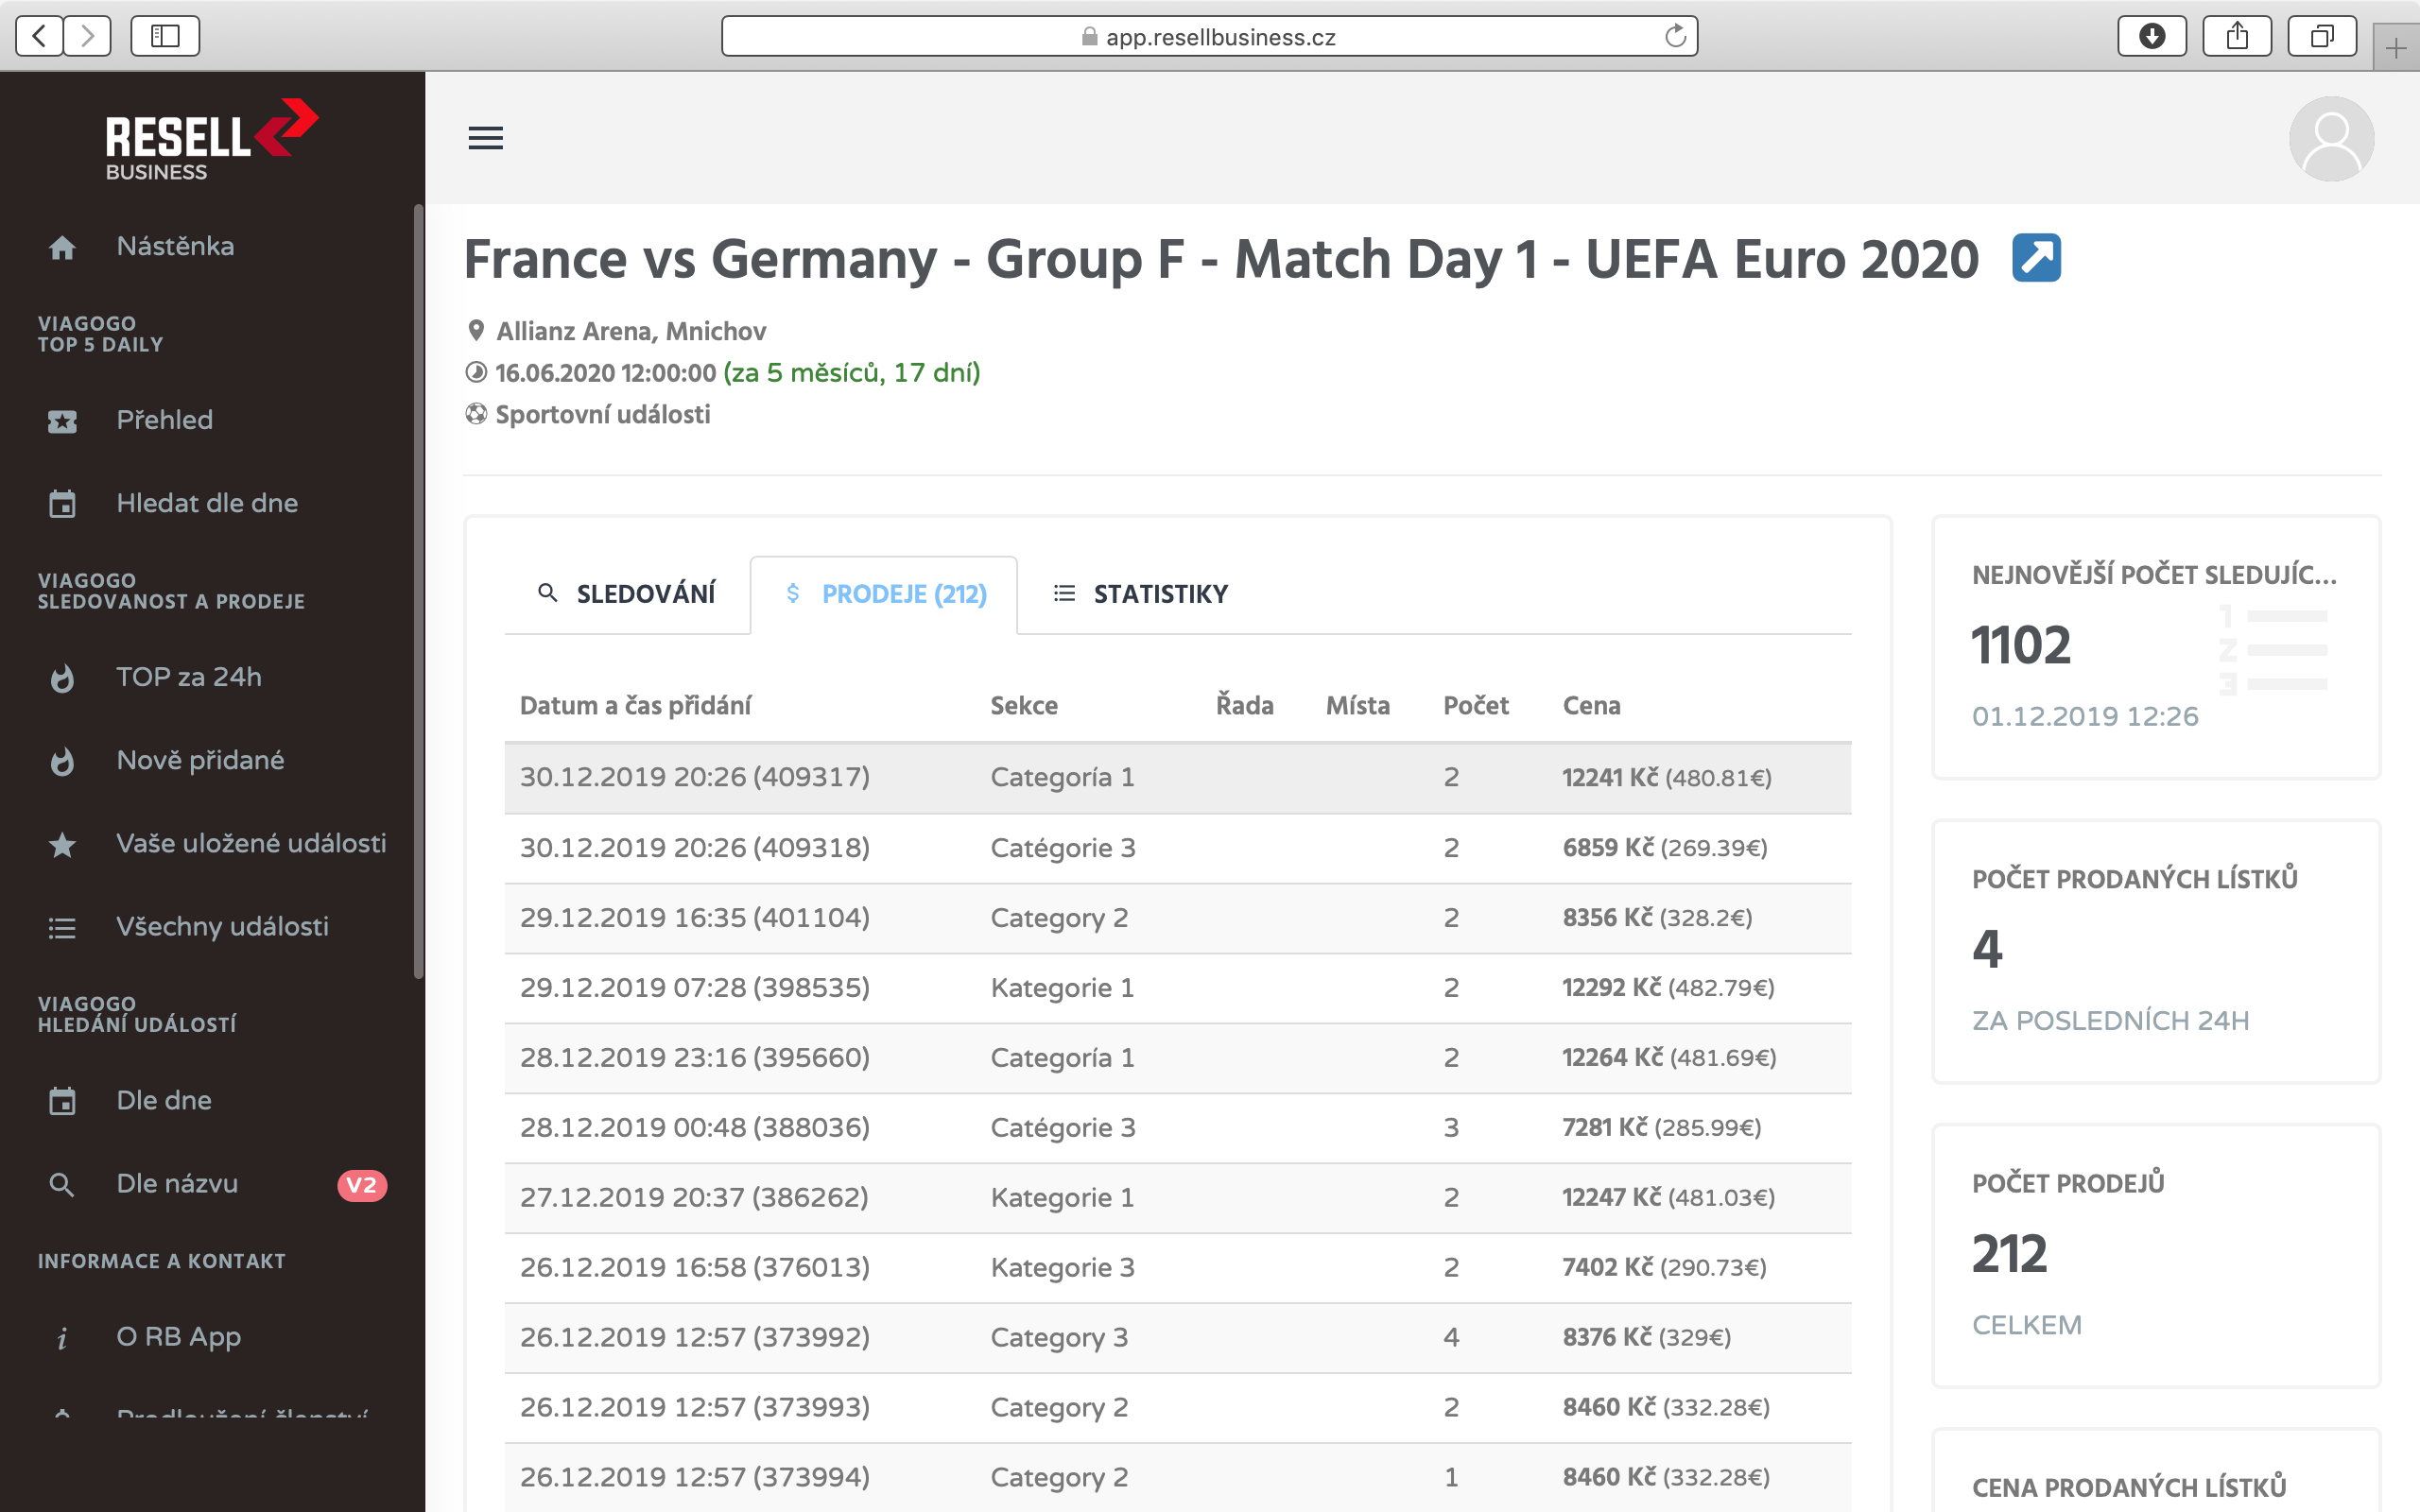Toggle Safari sidebar button
Image resolution: width=2420 pixels, height=1512 pixels.
(x=165, y=37)
